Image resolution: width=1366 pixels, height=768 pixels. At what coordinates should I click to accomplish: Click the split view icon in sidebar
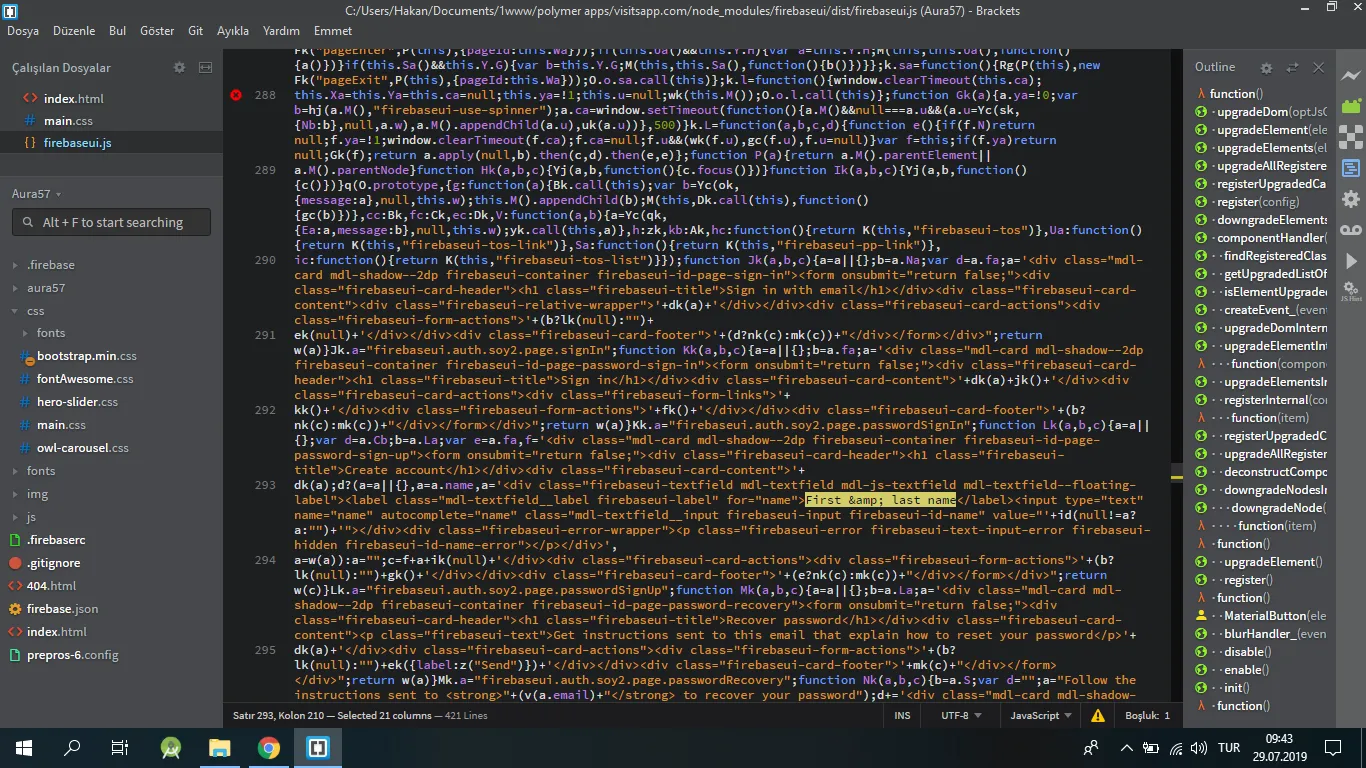pos(205,67)
